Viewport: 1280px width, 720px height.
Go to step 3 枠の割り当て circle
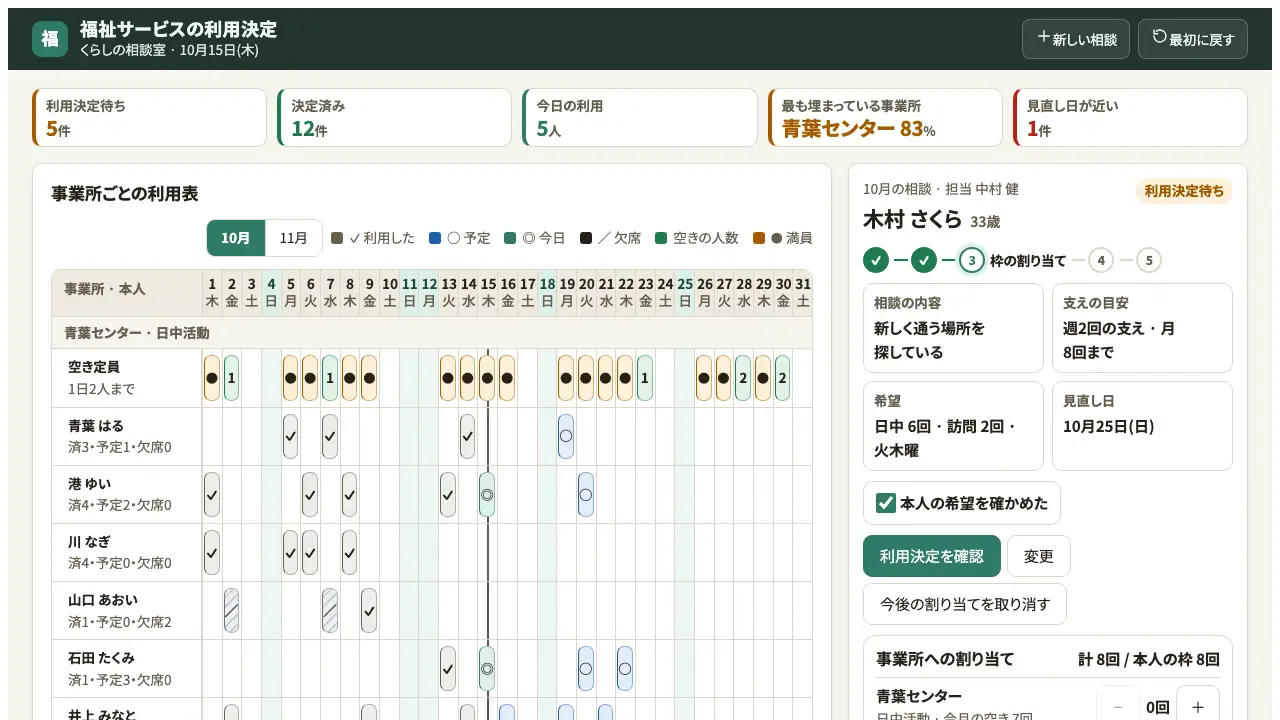point(972,260)
